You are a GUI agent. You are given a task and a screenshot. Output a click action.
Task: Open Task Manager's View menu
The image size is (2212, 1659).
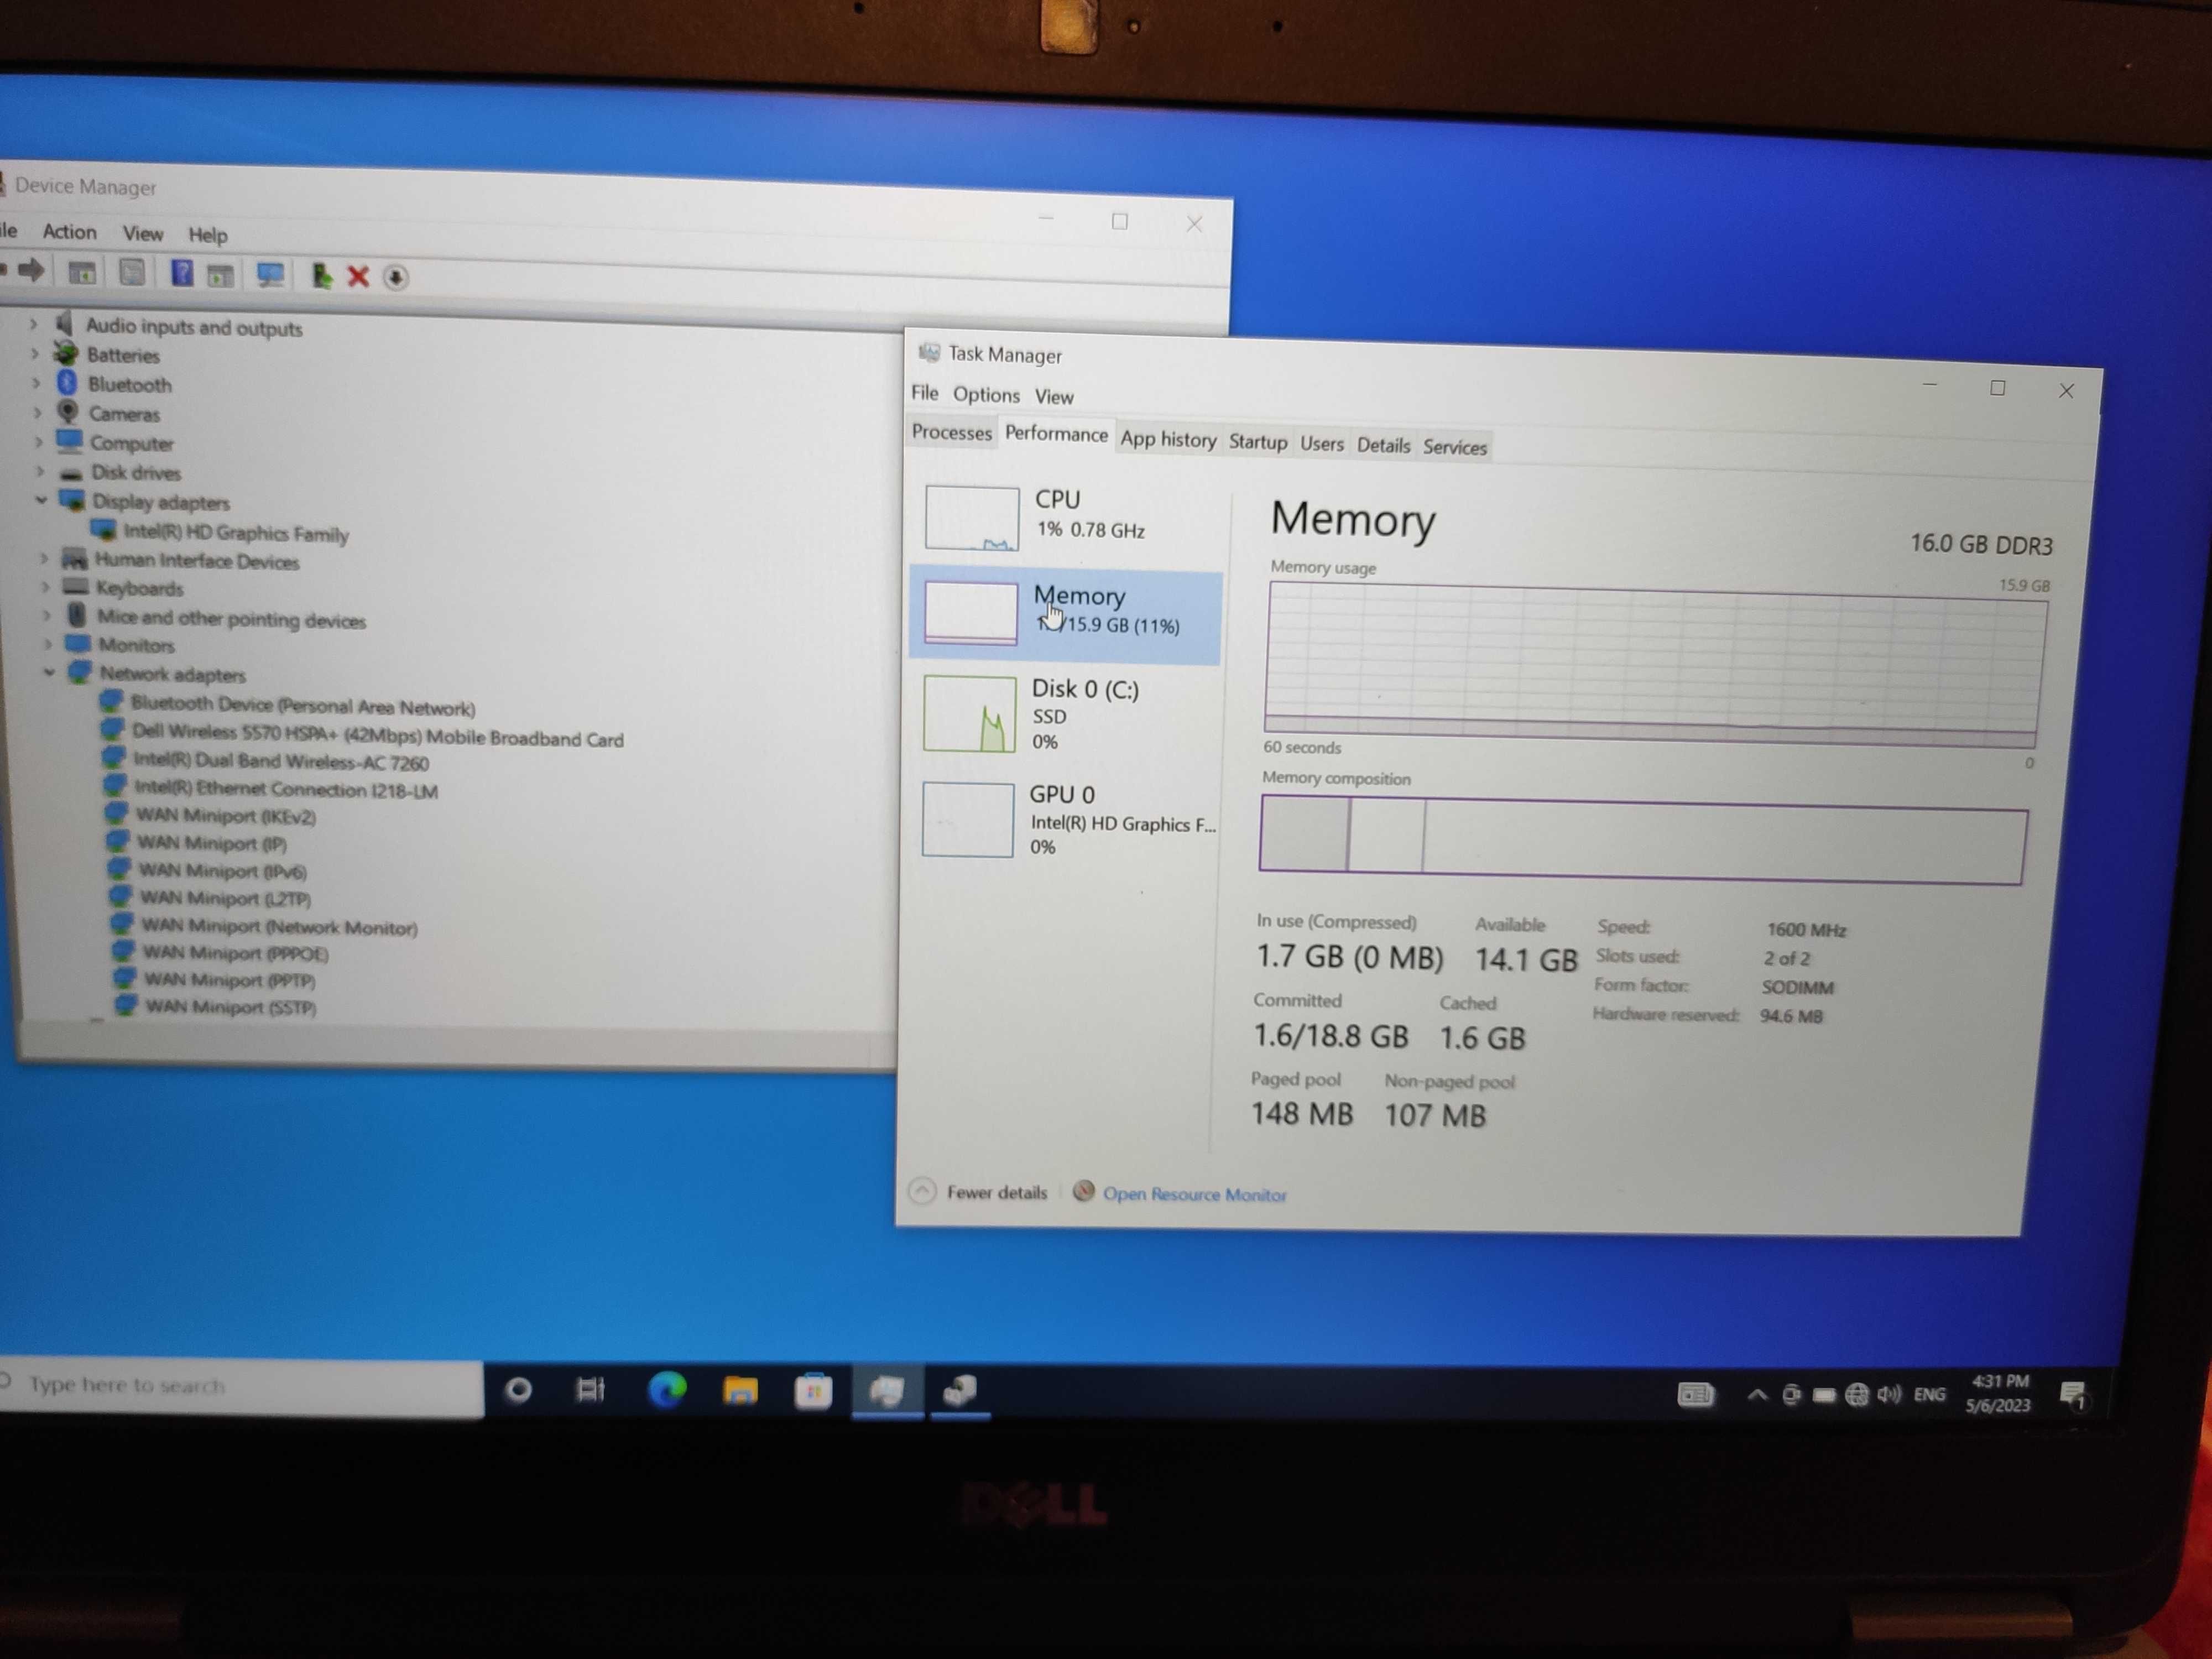(1054, 397)
